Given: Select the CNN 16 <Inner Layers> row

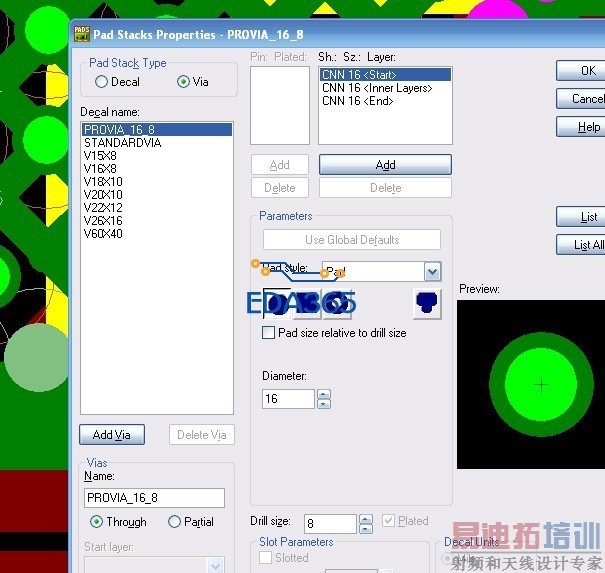Looking at the screenshot, I should 385,88.
